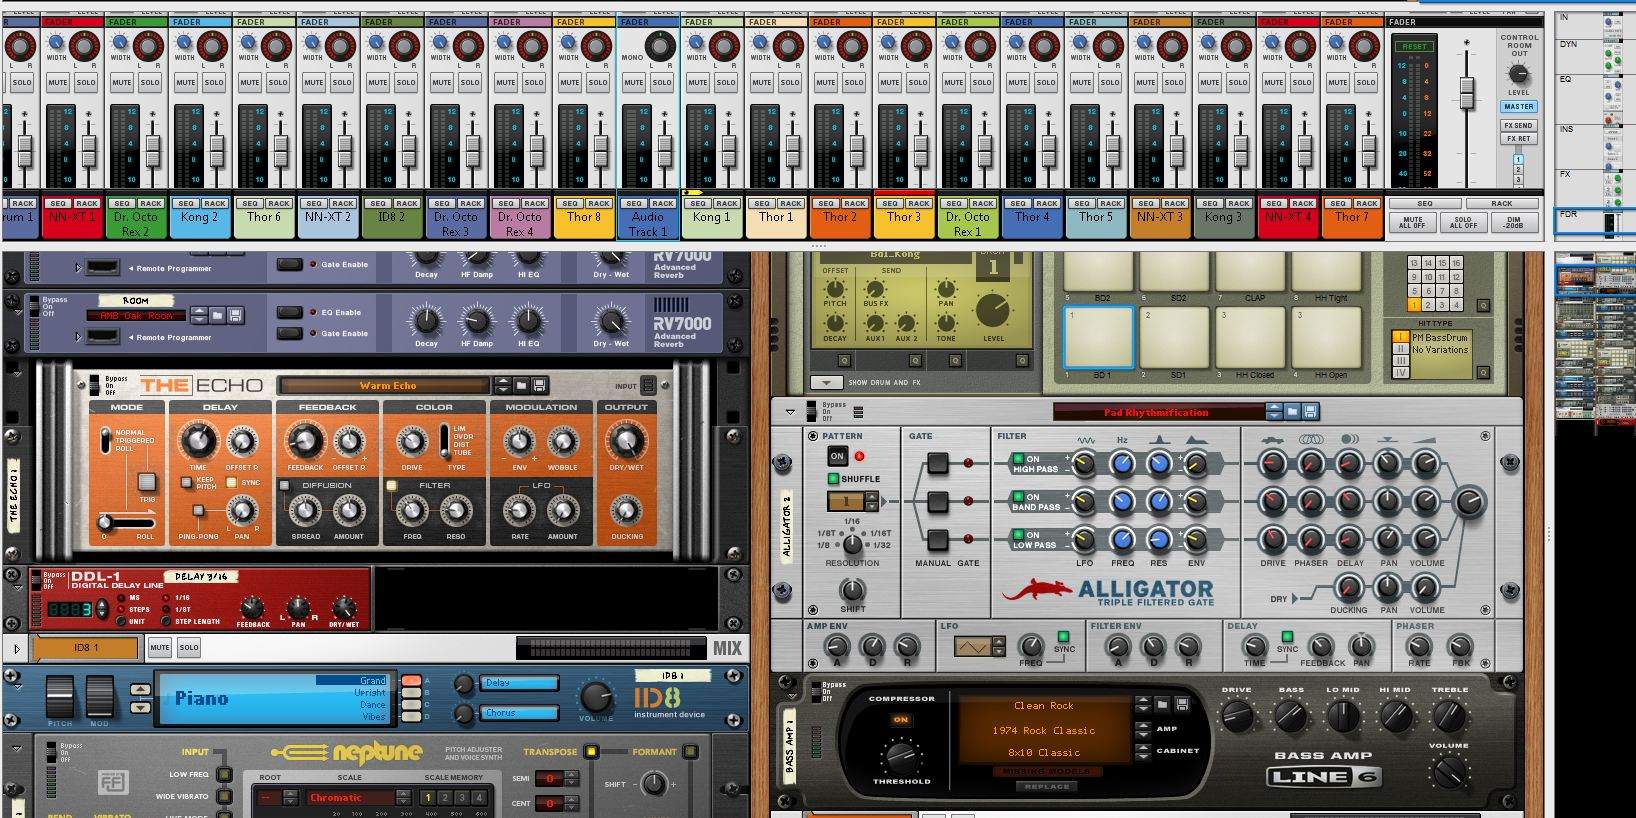
Task: Click The Echo Dry/Wet knob
Action: point(627,441)
